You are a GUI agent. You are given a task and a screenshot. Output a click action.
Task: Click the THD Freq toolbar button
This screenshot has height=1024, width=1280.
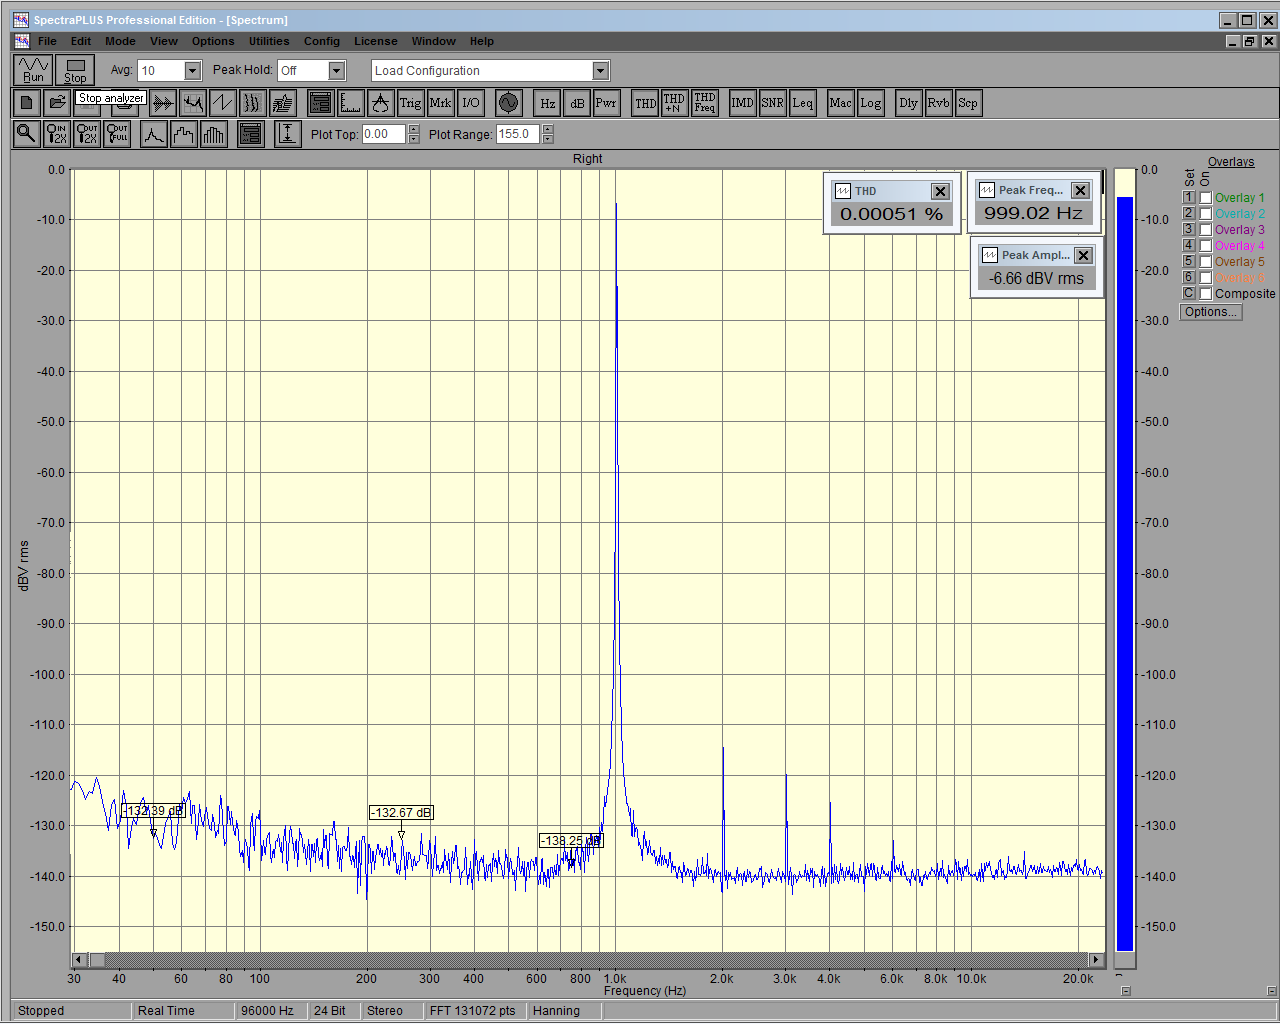705,102
